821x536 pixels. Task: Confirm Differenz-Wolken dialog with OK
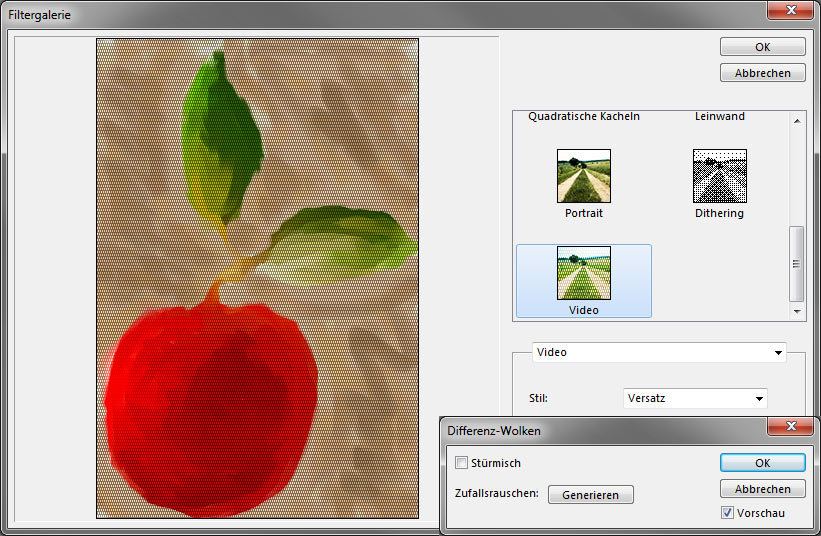click(762, 463)
